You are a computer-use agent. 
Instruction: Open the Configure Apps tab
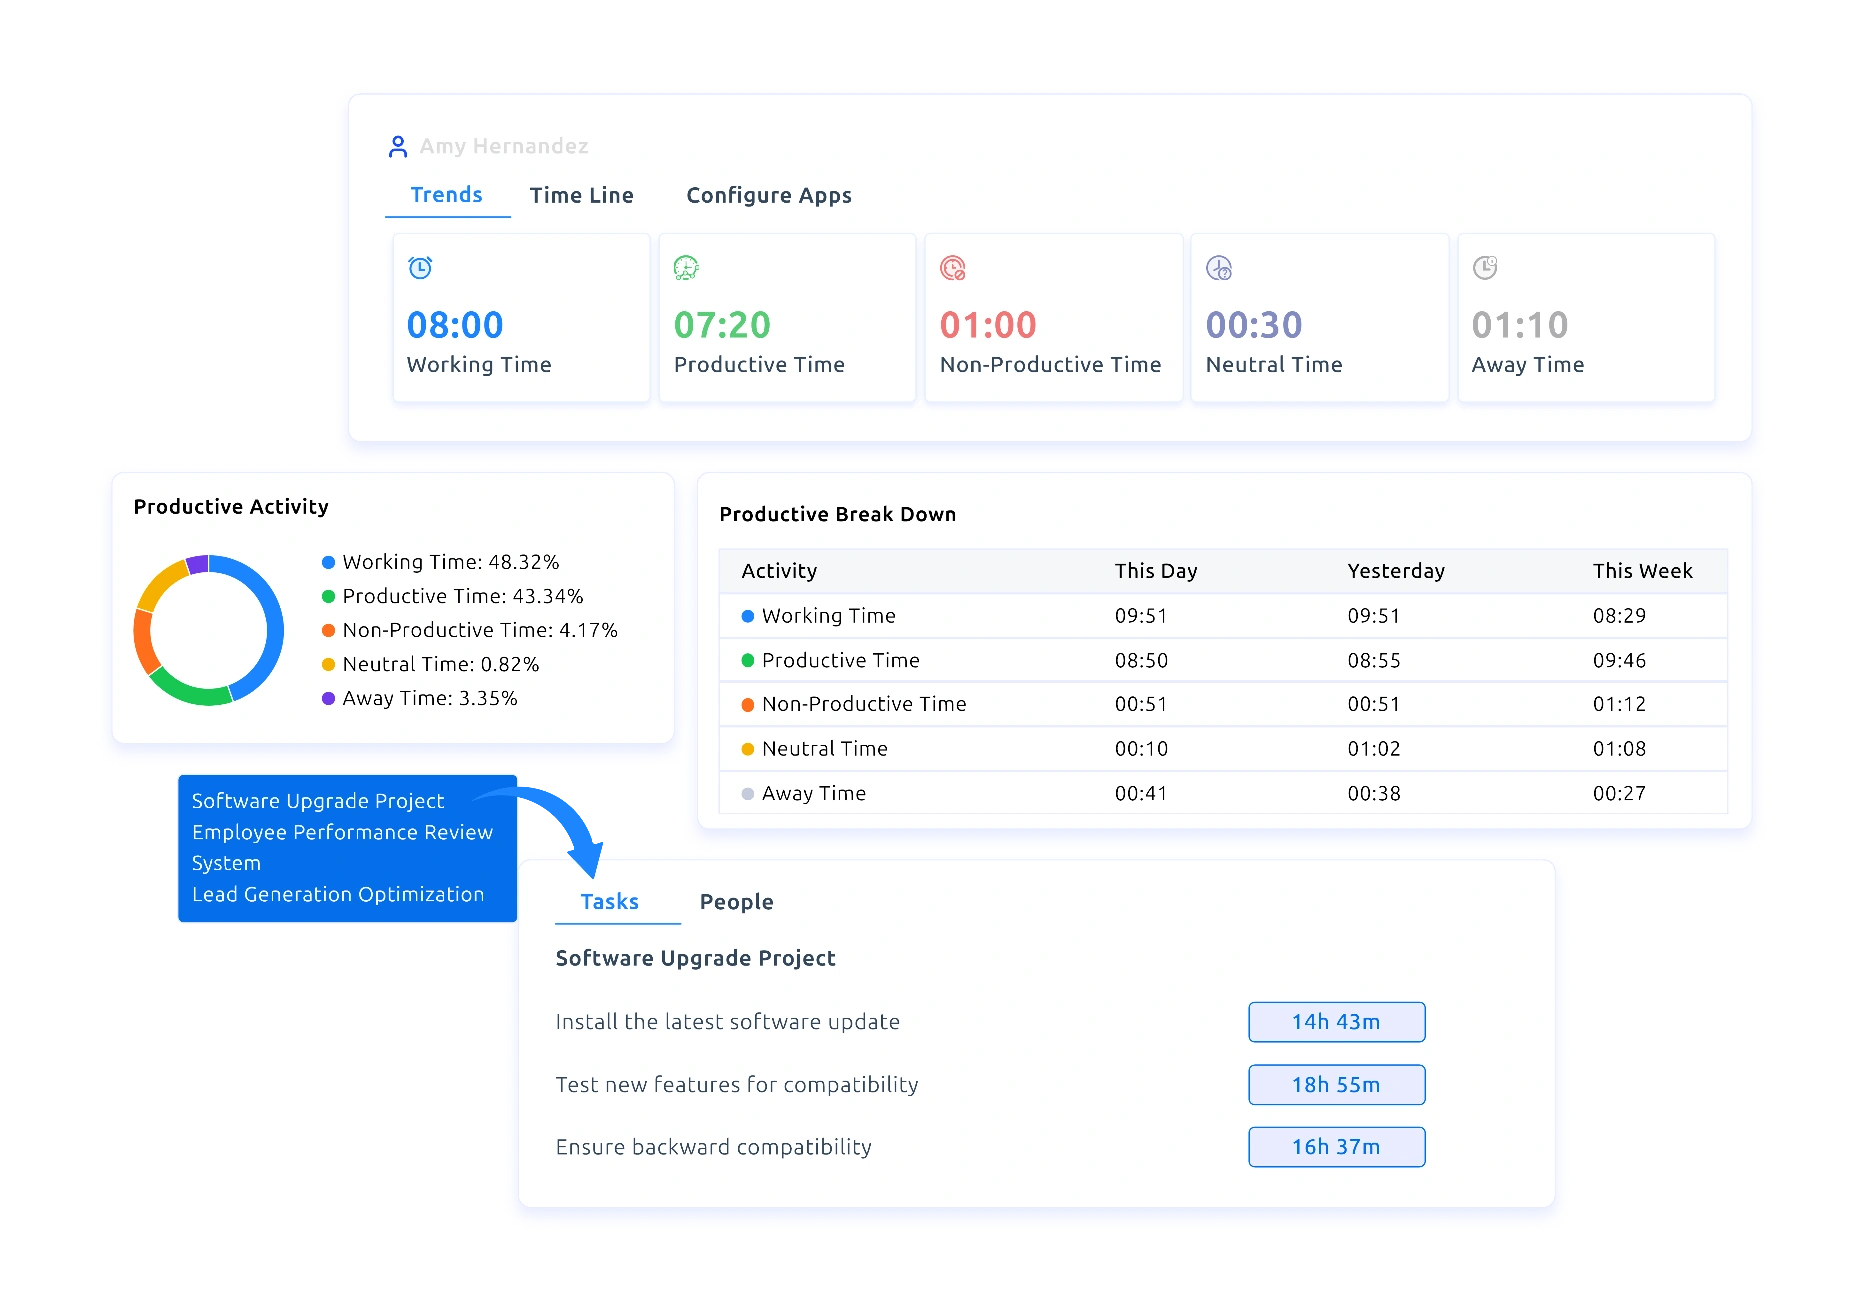click(768, 195)
